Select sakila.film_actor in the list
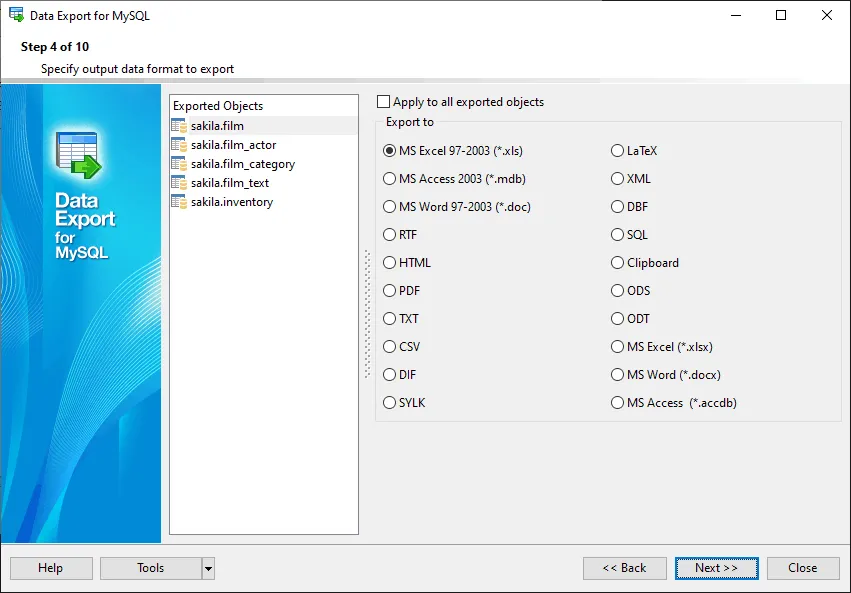This screenshot has height=593, width=851. tap(264, 145)
